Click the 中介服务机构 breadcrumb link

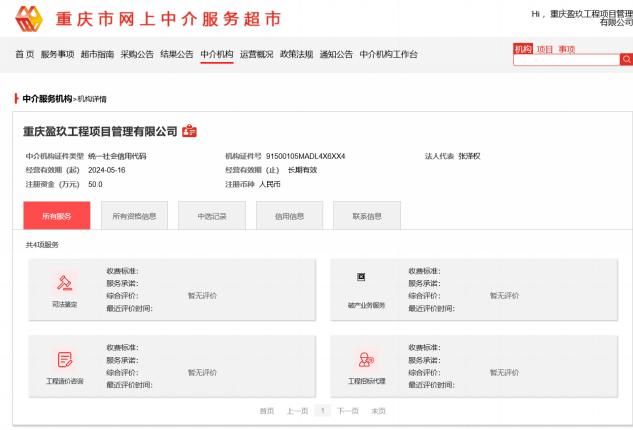pyautogui.click(x=47, y=99)
